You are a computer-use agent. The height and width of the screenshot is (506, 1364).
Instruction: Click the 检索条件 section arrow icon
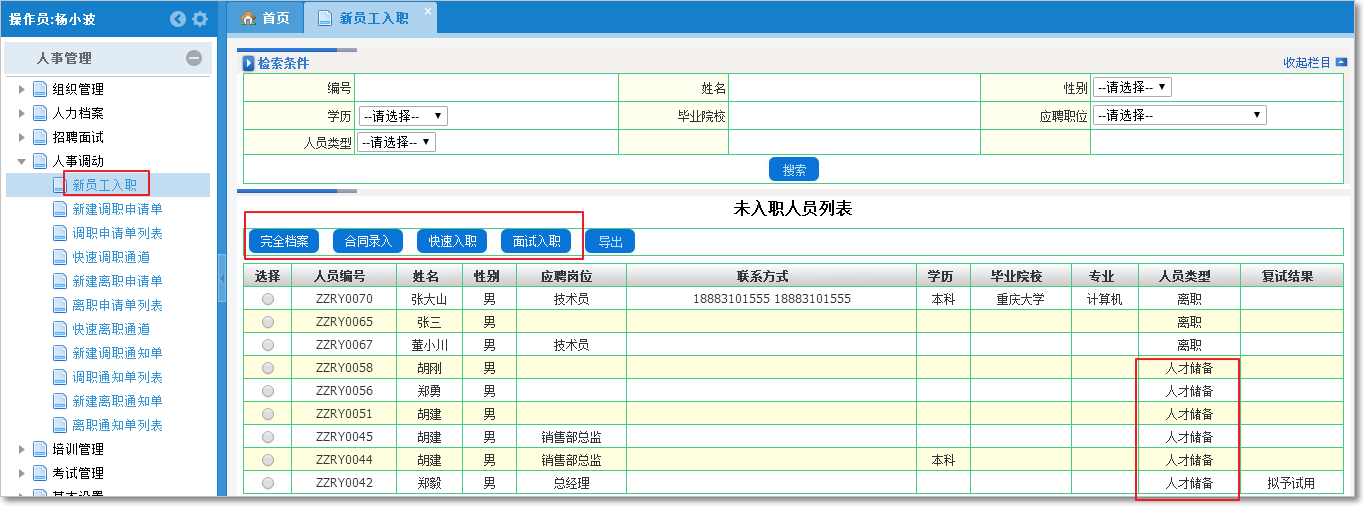coord(249,63)
